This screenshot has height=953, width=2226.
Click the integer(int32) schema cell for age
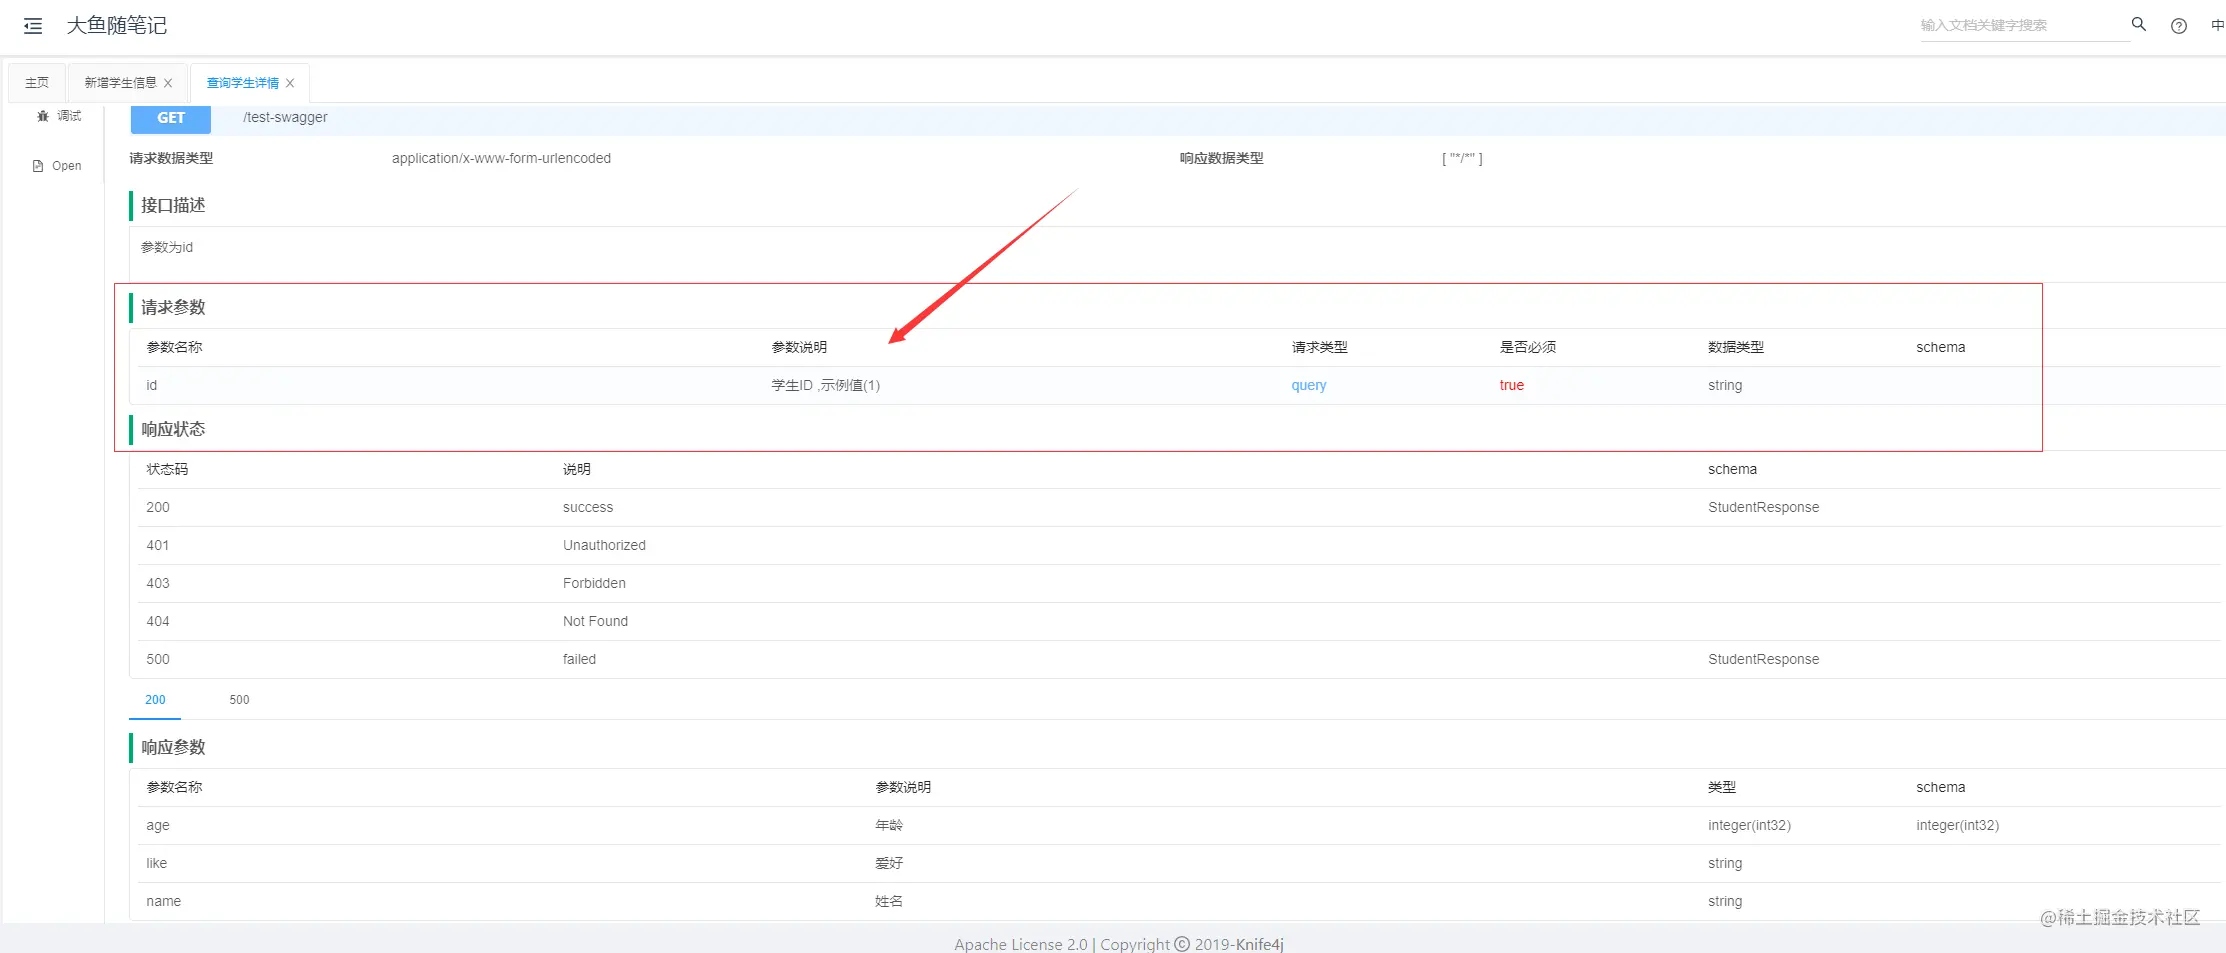click(x=1957, y=825)
